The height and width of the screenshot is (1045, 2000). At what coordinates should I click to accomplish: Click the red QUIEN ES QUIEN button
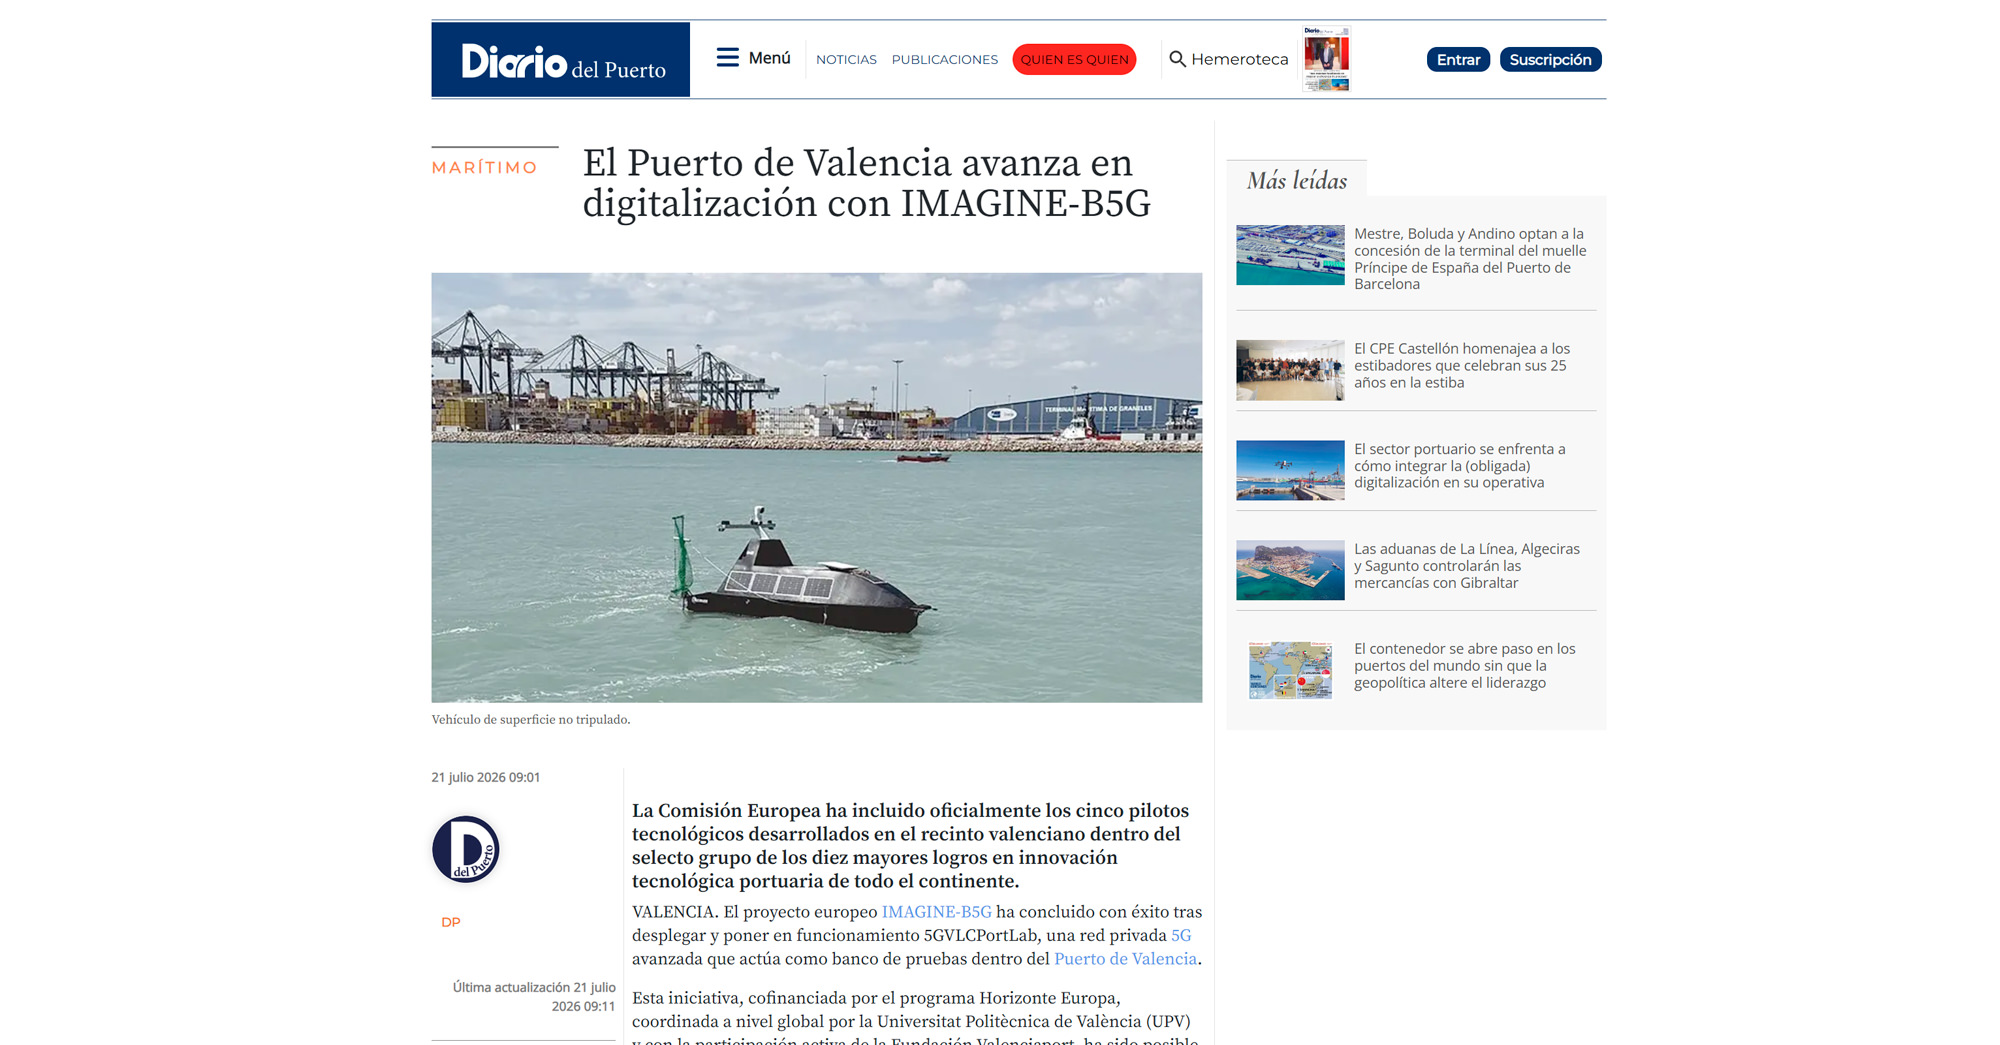click(1074, 60)
